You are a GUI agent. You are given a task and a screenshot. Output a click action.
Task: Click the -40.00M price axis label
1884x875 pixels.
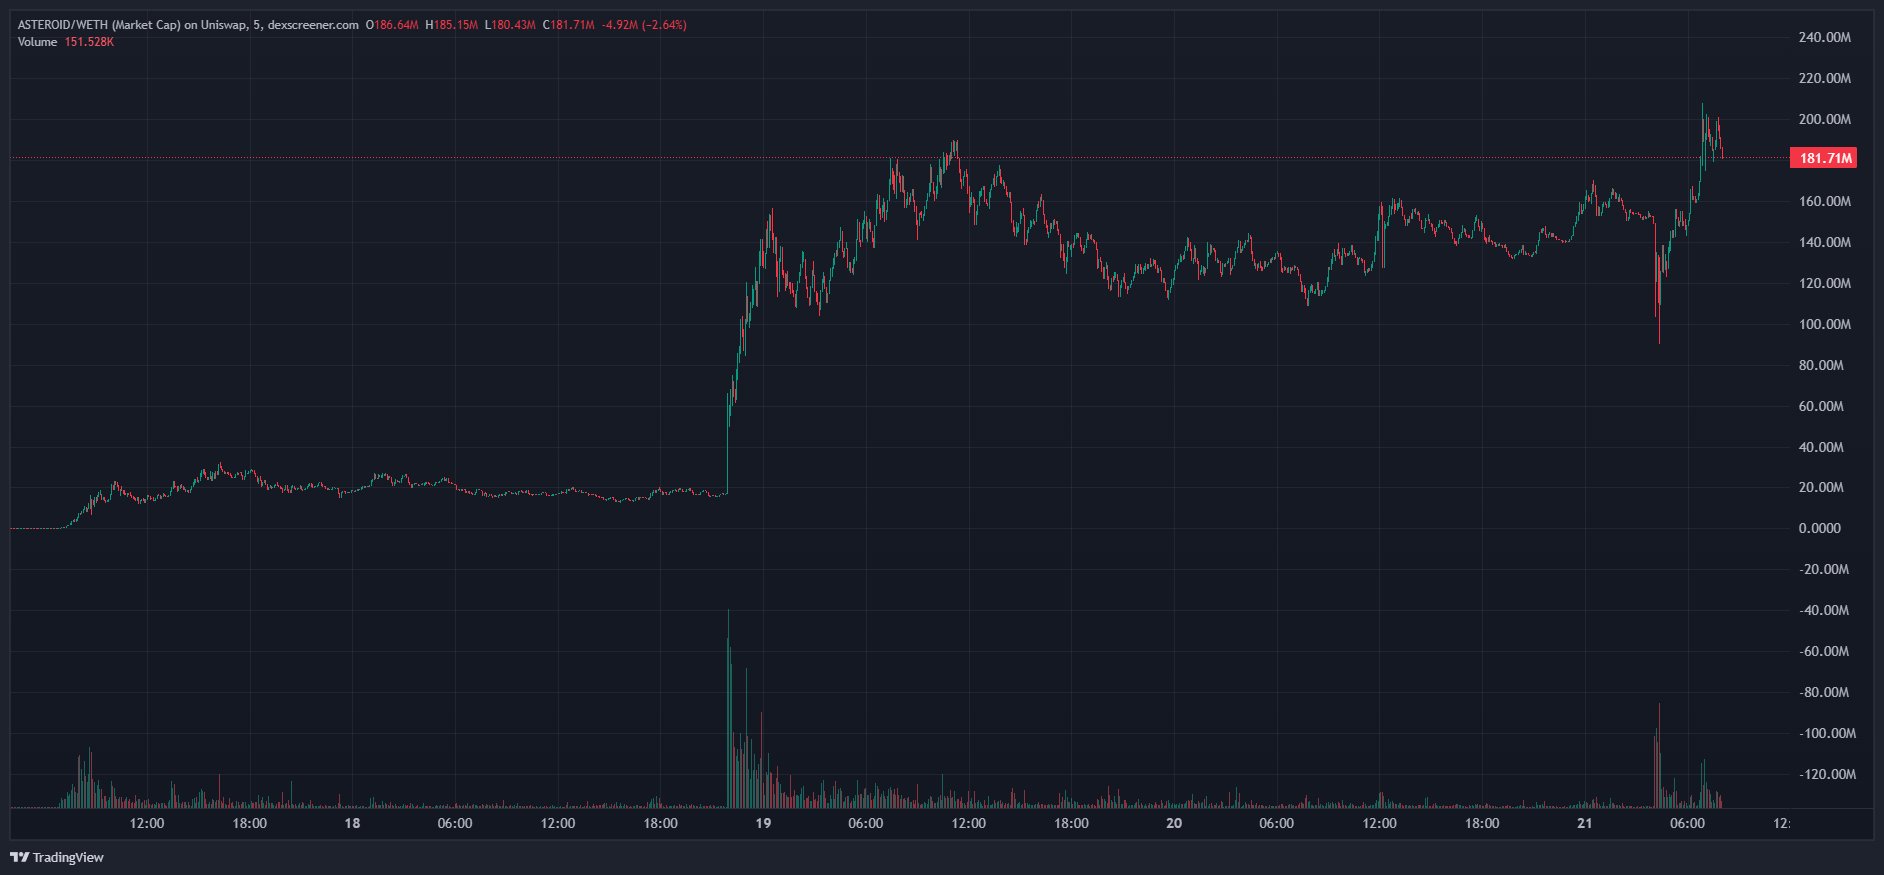[x=1823, y=610]
